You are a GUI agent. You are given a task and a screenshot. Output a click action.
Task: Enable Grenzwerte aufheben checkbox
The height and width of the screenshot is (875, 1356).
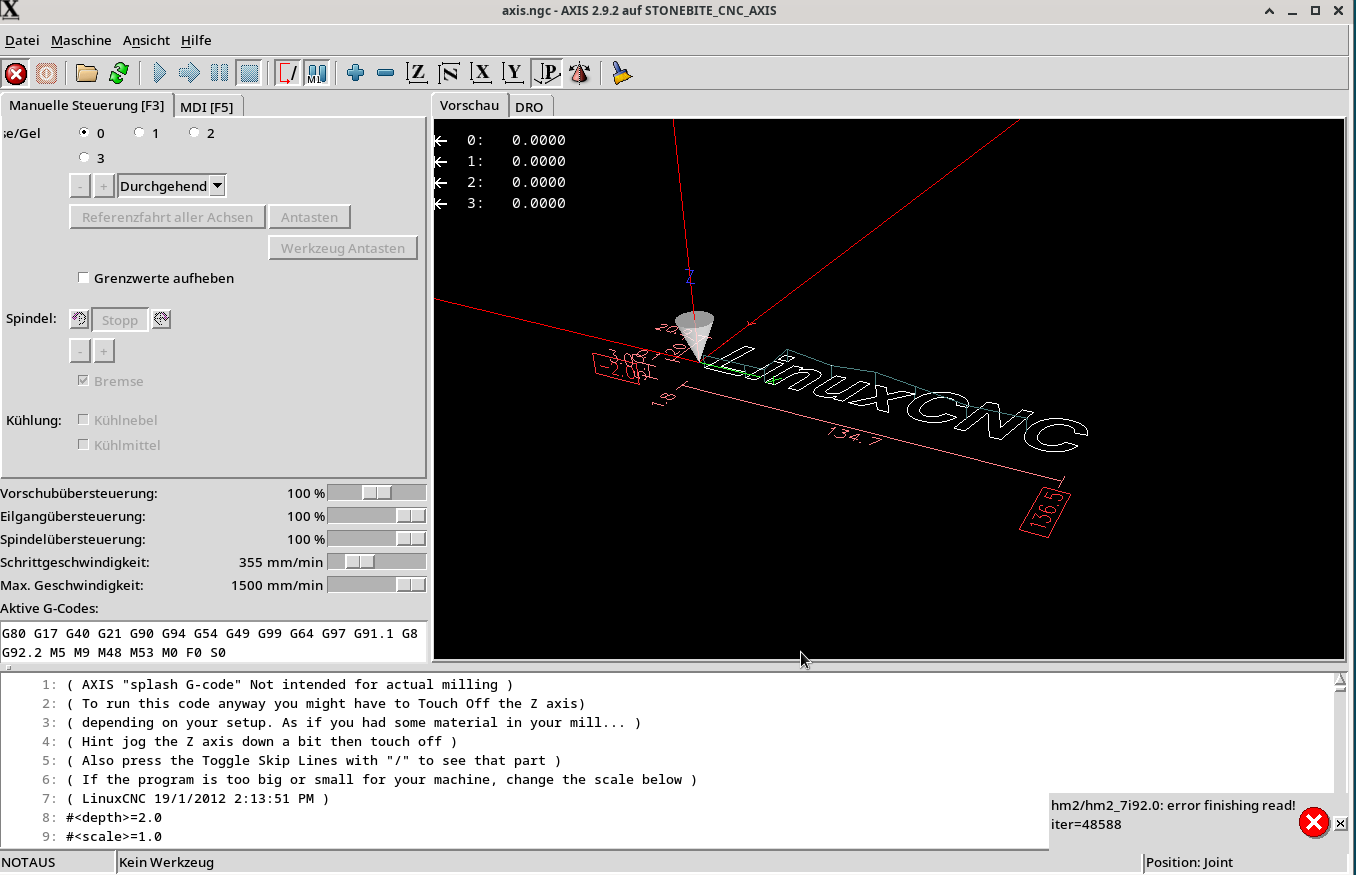(x=84, y=278)
